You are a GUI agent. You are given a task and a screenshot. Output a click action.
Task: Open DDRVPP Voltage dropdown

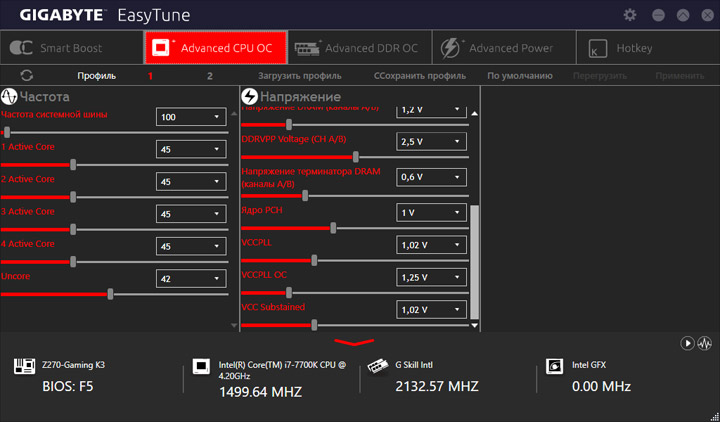pyautogui.click(x=431, y=141)
